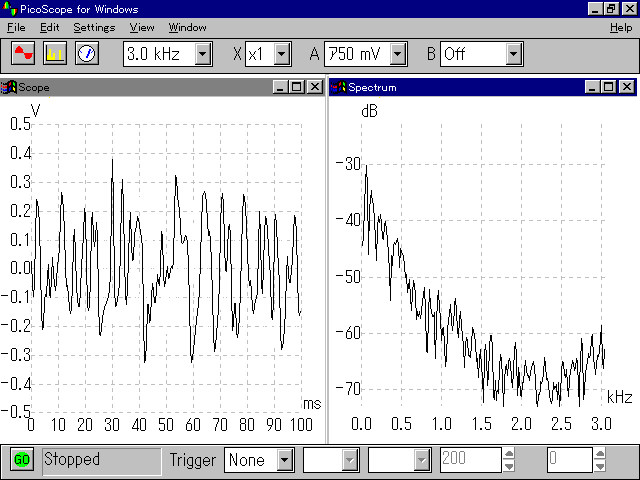Open a new Scope view via red waveform icon
Viewport: 640px width, 480px height.
click(x=23, y=53)
